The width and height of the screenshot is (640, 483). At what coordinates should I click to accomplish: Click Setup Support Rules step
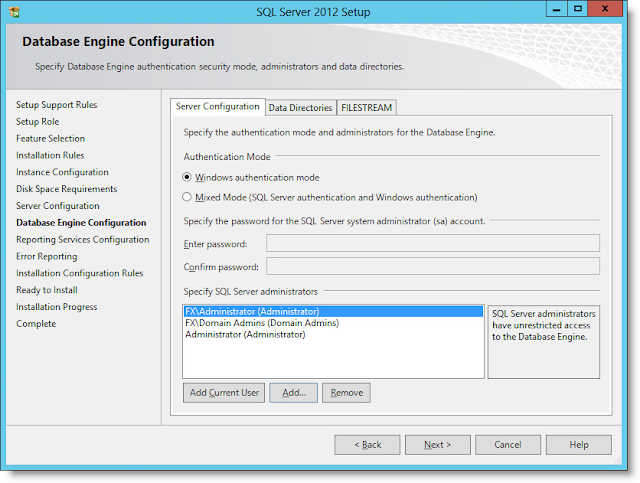(x=57, y=105)
